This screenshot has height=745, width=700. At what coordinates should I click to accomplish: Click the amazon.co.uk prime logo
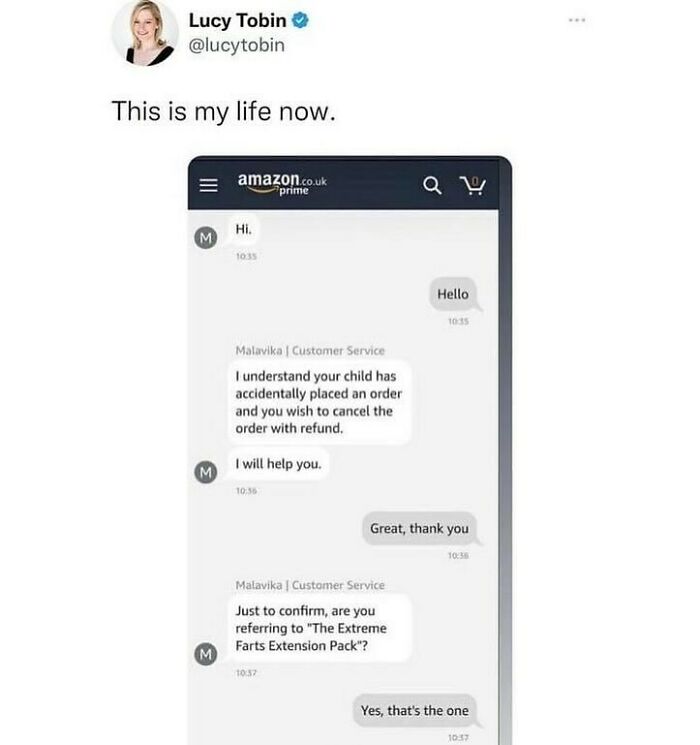[282, 183]
